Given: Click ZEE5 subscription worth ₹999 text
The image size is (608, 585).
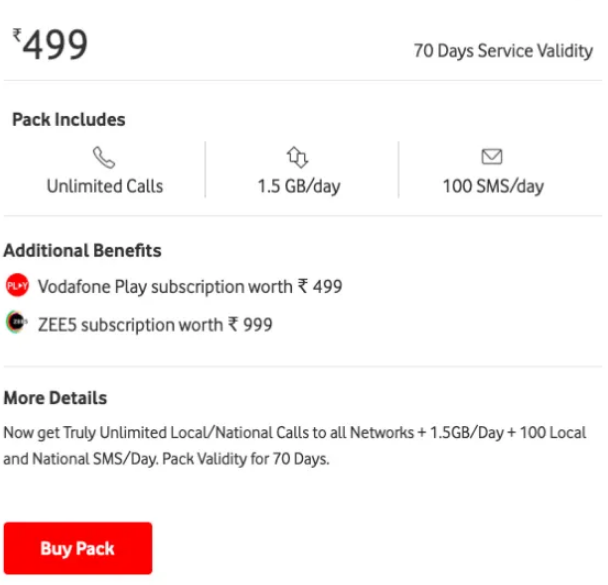Looking at the screenshot, I should 155,324.
